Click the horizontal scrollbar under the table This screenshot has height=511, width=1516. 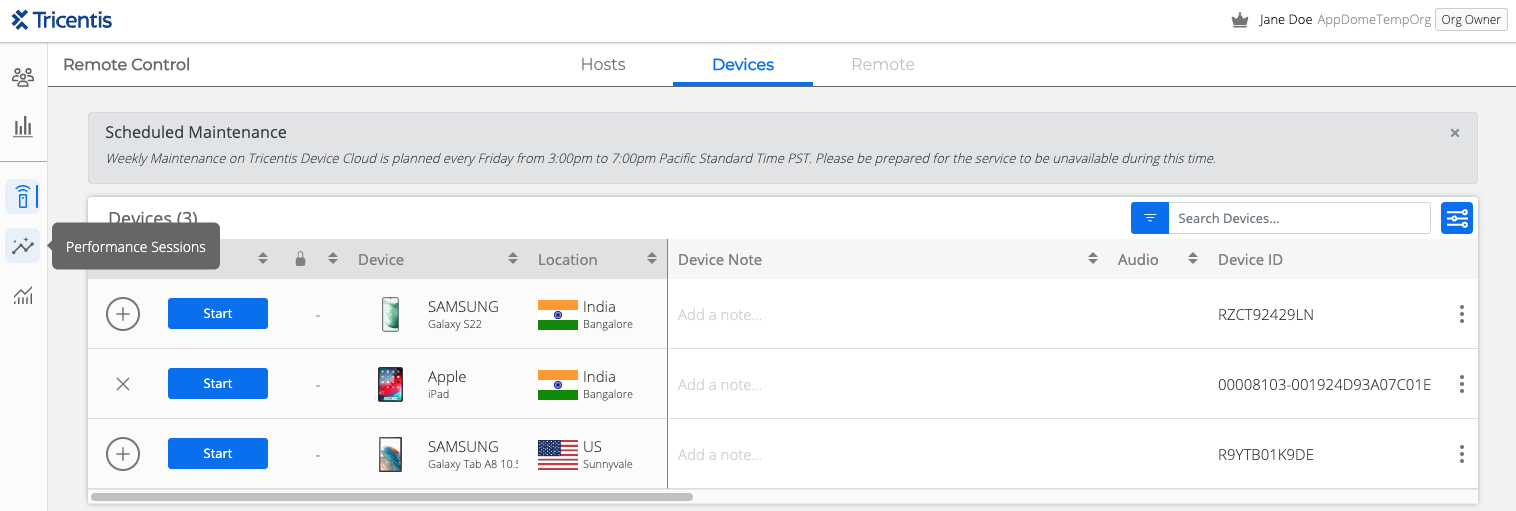[391, 496]
